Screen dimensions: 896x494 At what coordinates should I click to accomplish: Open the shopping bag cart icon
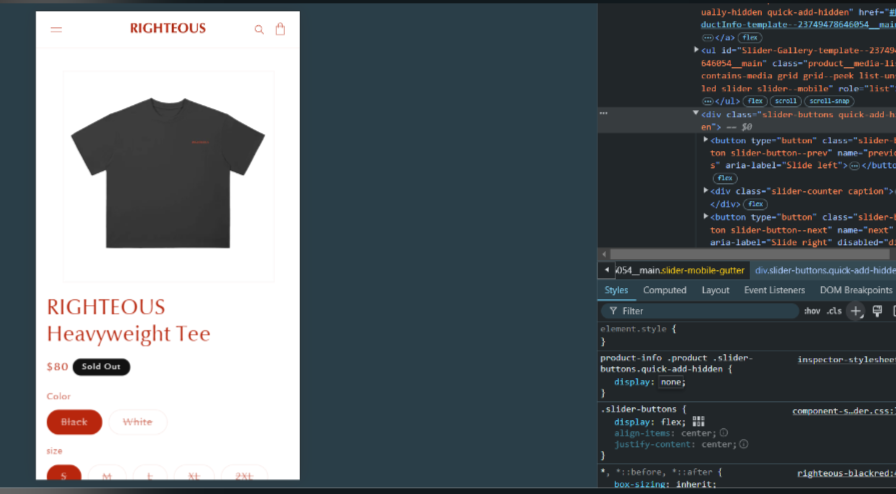point(280,29)
